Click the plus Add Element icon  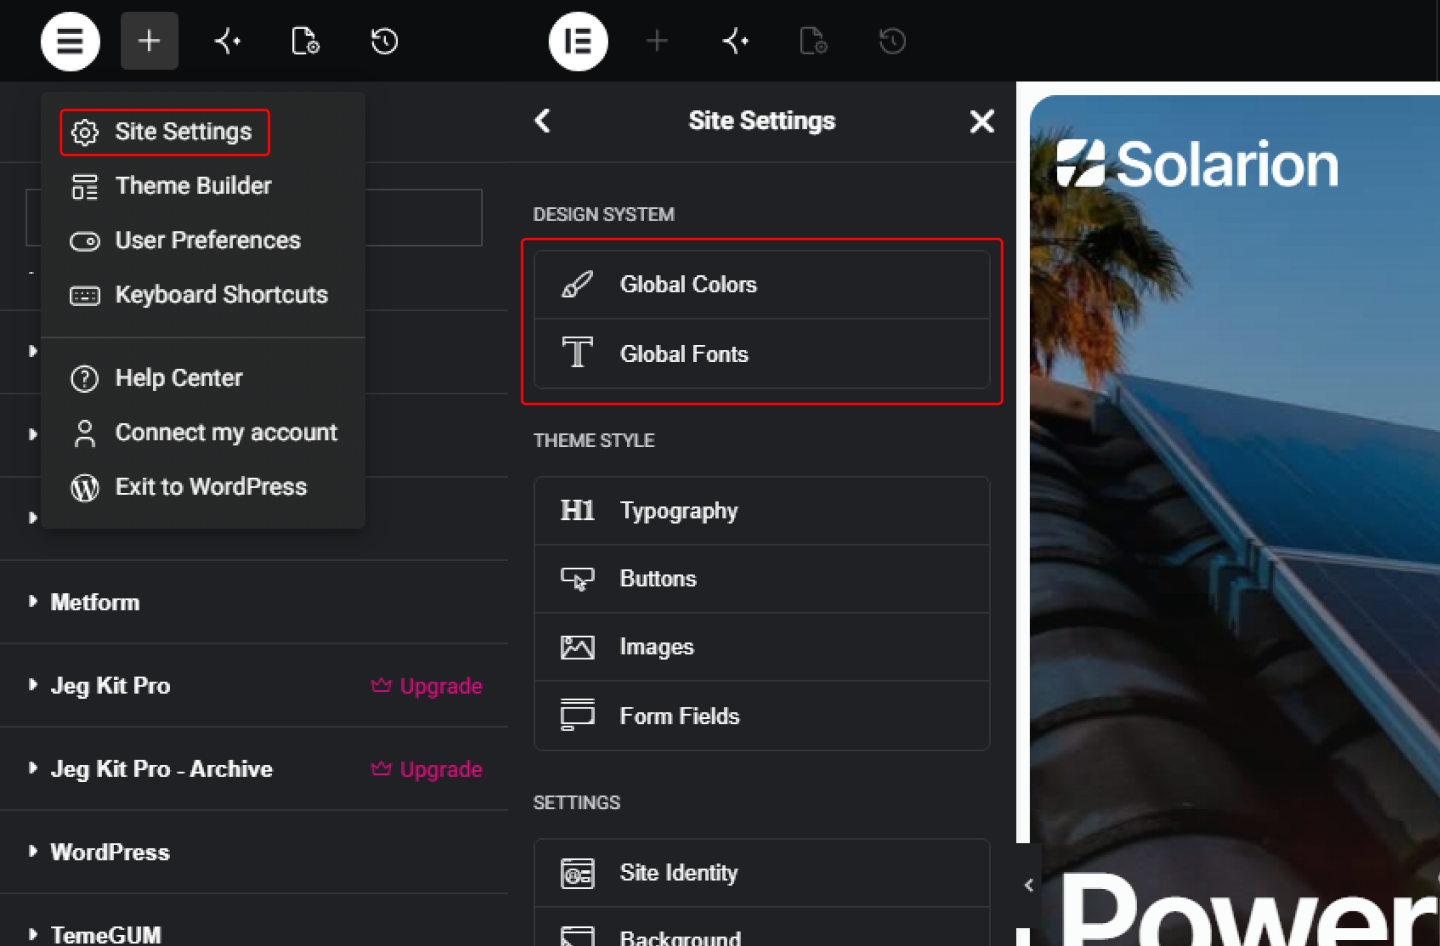click(x=149, y=41)
